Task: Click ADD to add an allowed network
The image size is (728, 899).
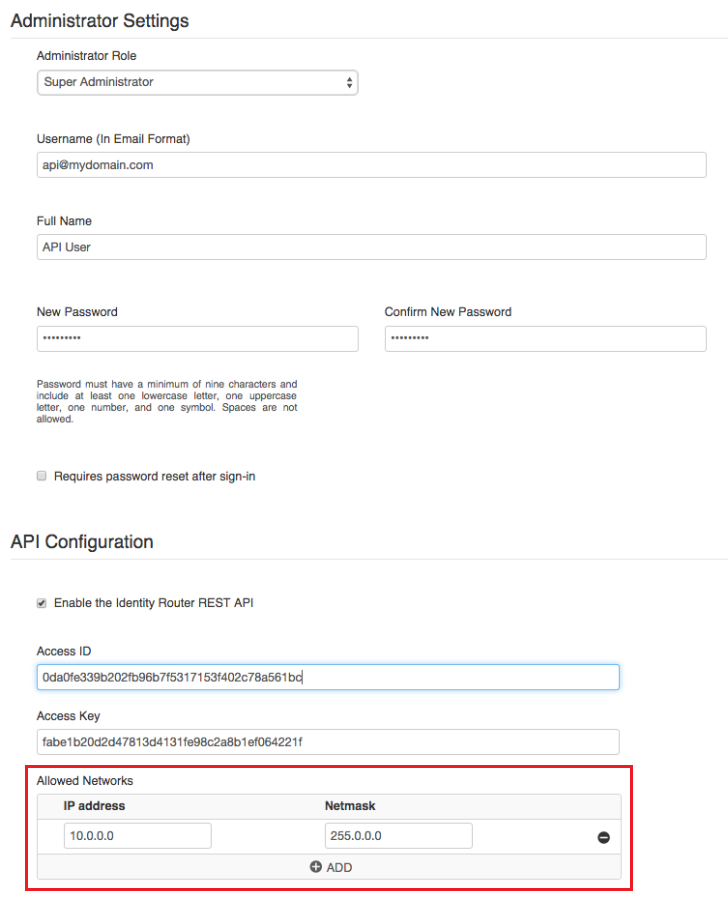Action: (330, 867)
